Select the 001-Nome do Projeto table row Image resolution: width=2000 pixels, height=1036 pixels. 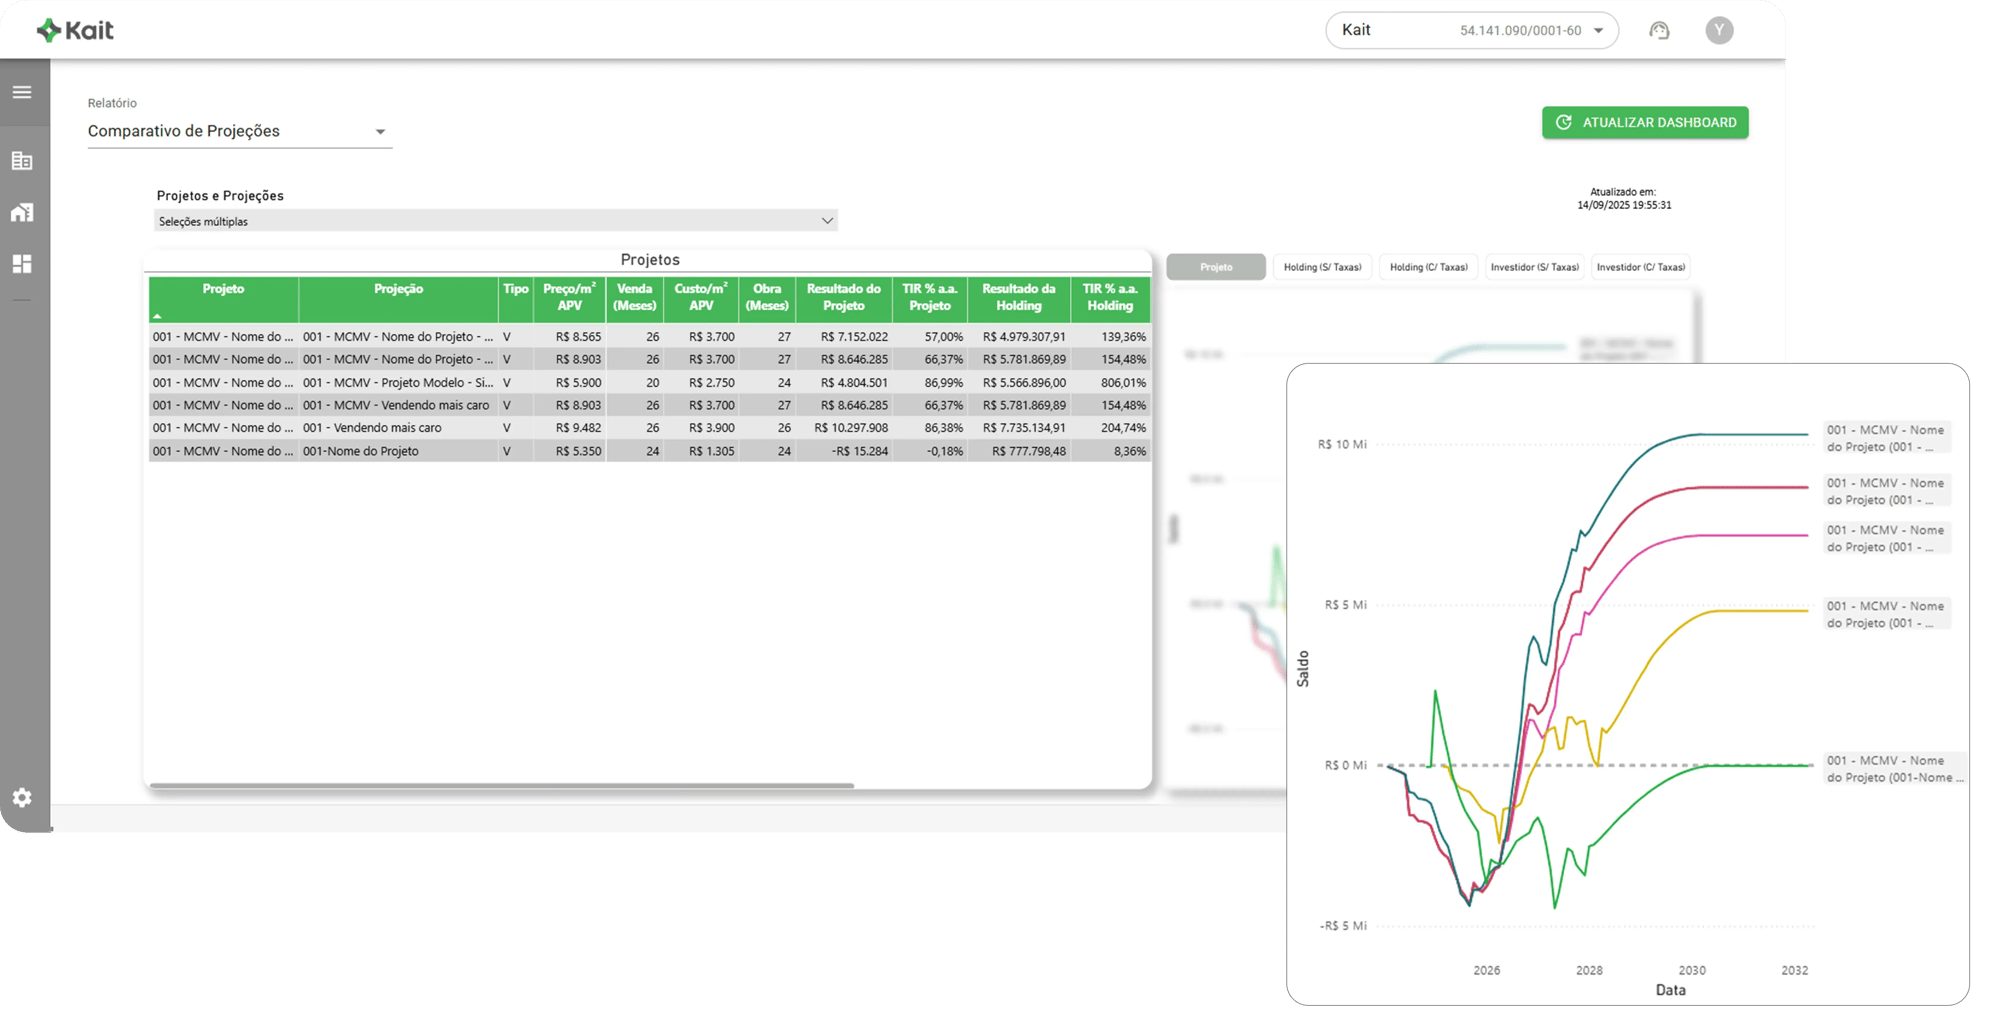click(x=400, y=451)
